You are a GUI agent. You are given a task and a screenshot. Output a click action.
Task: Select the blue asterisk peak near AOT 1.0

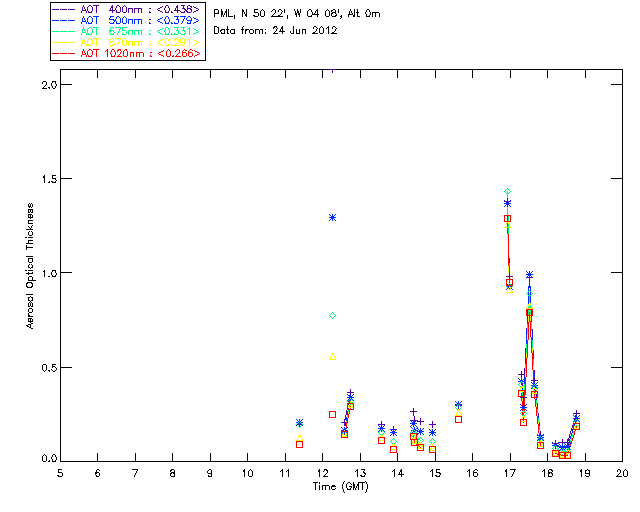coord(529,275)
